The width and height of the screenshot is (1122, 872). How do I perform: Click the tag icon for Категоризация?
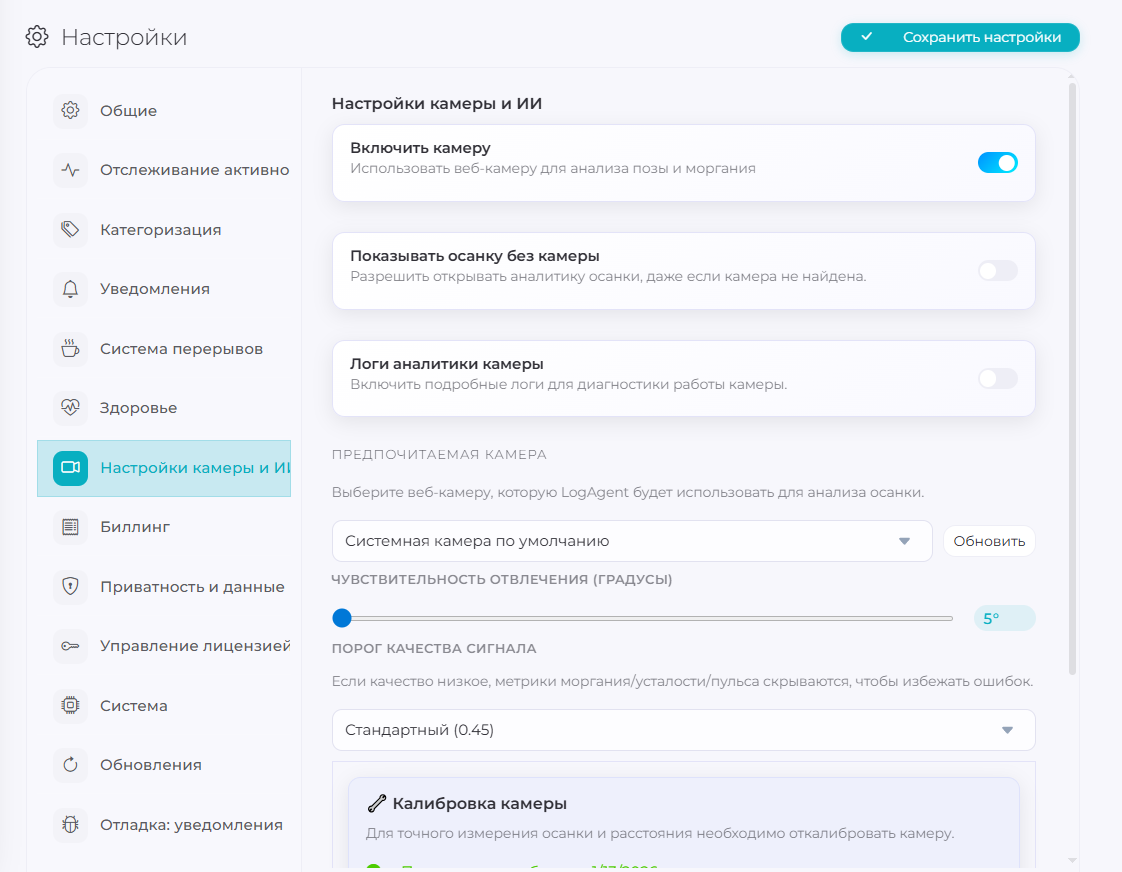click(x=70, y=230)
